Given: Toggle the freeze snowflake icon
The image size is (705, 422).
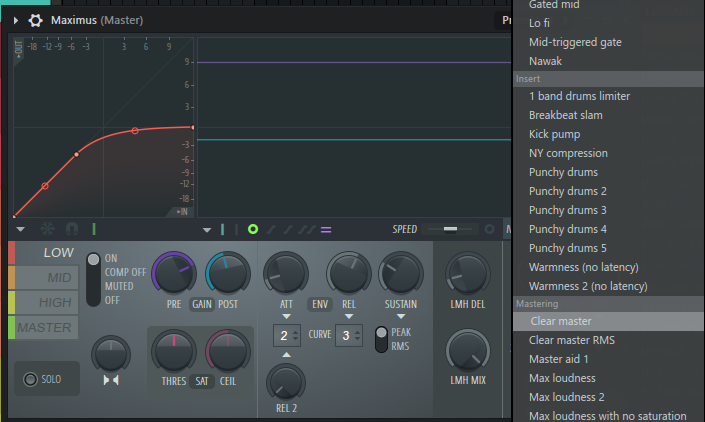Looking at the screenshot, I should [x=47, y=229].
